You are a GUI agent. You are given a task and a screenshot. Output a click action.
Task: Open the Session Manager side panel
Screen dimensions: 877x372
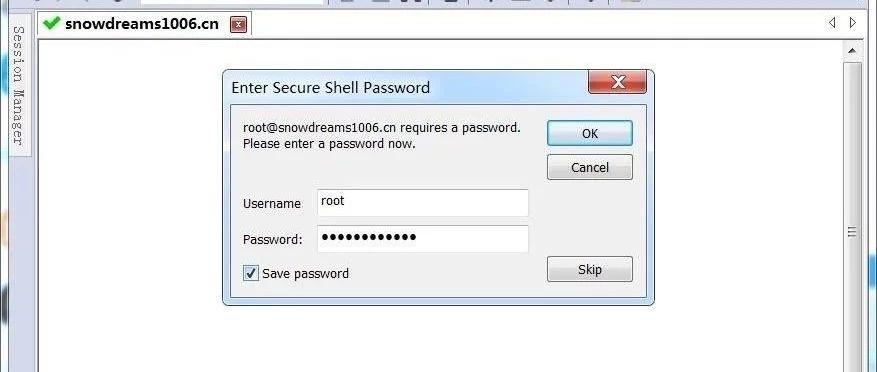[19, 85]
